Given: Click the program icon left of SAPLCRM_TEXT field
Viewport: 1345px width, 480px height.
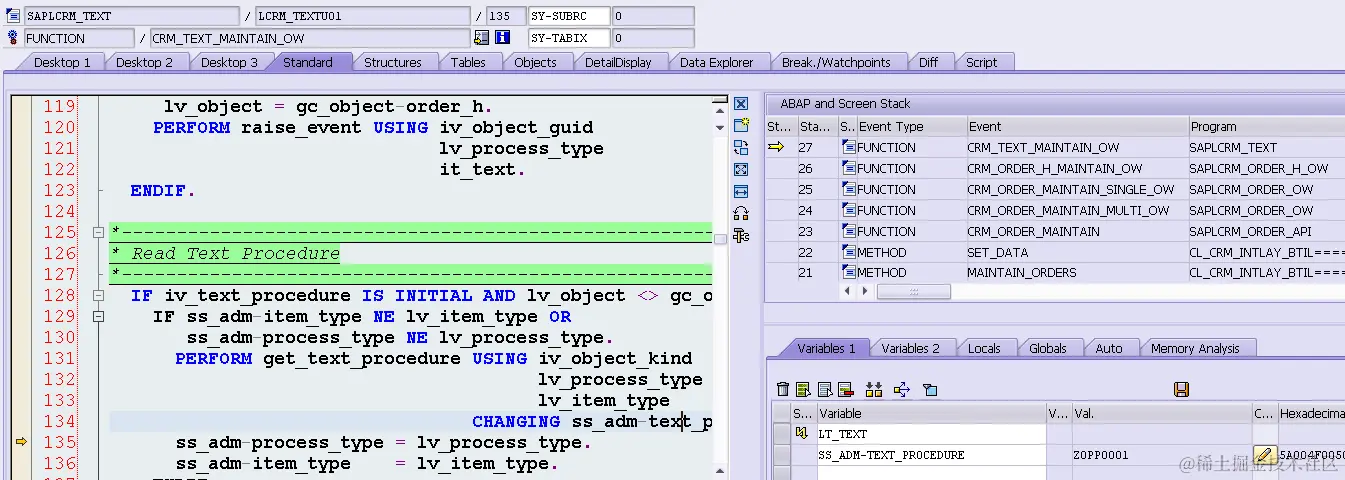Looking at the screenshot, I should [x=13, y=16].
